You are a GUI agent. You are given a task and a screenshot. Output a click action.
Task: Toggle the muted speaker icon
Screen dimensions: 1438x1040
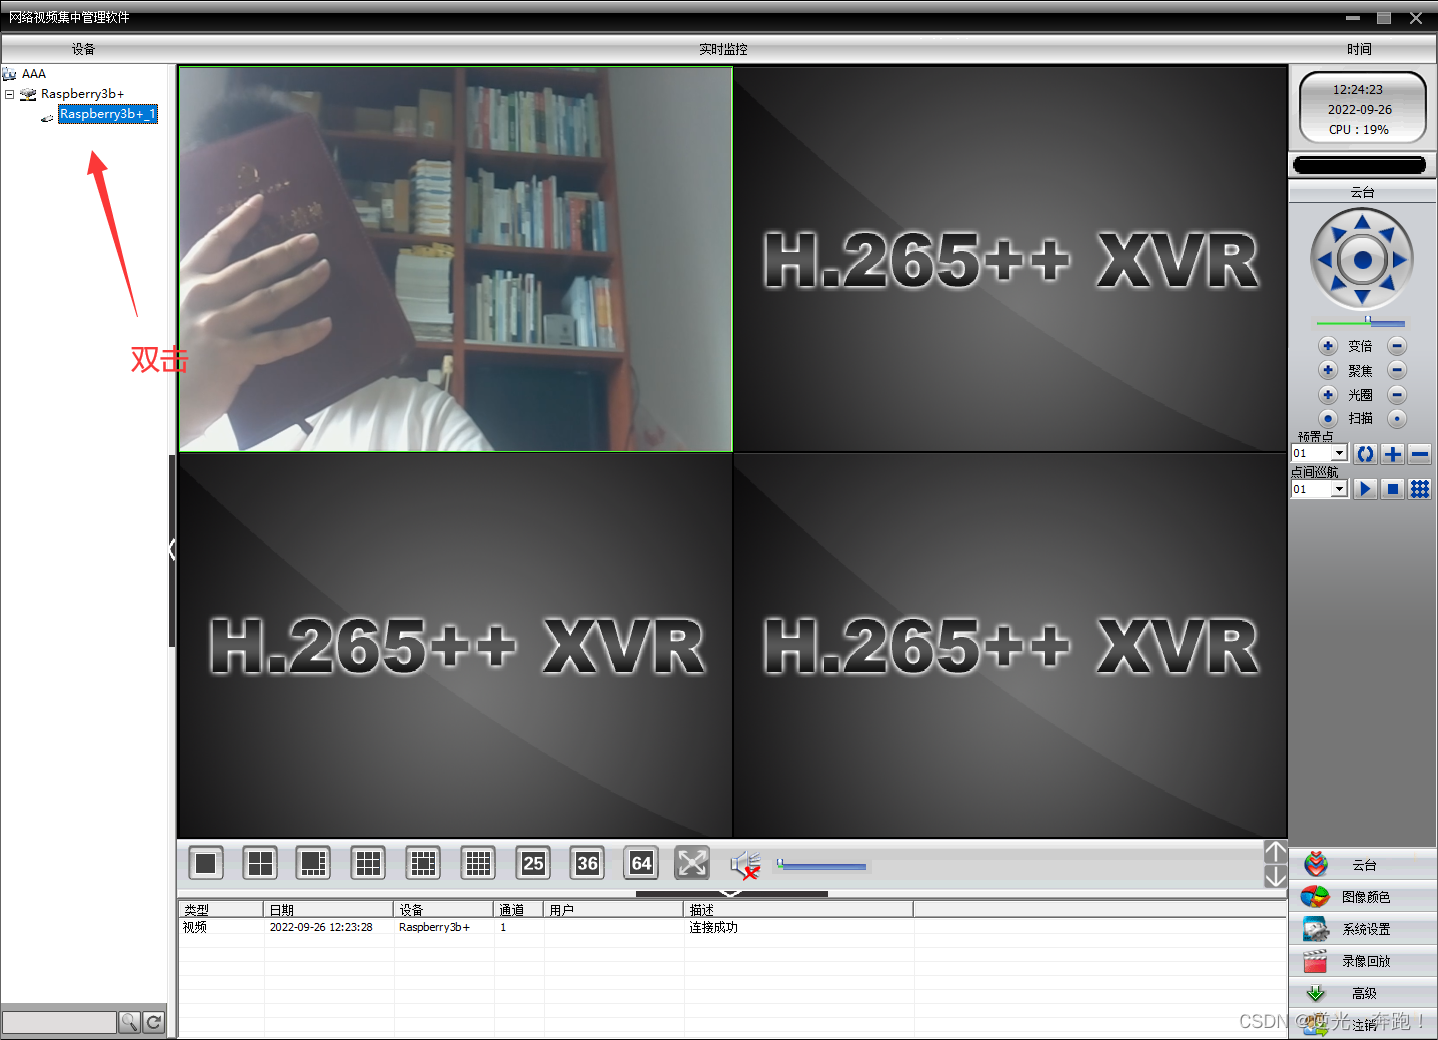(745, 865)
